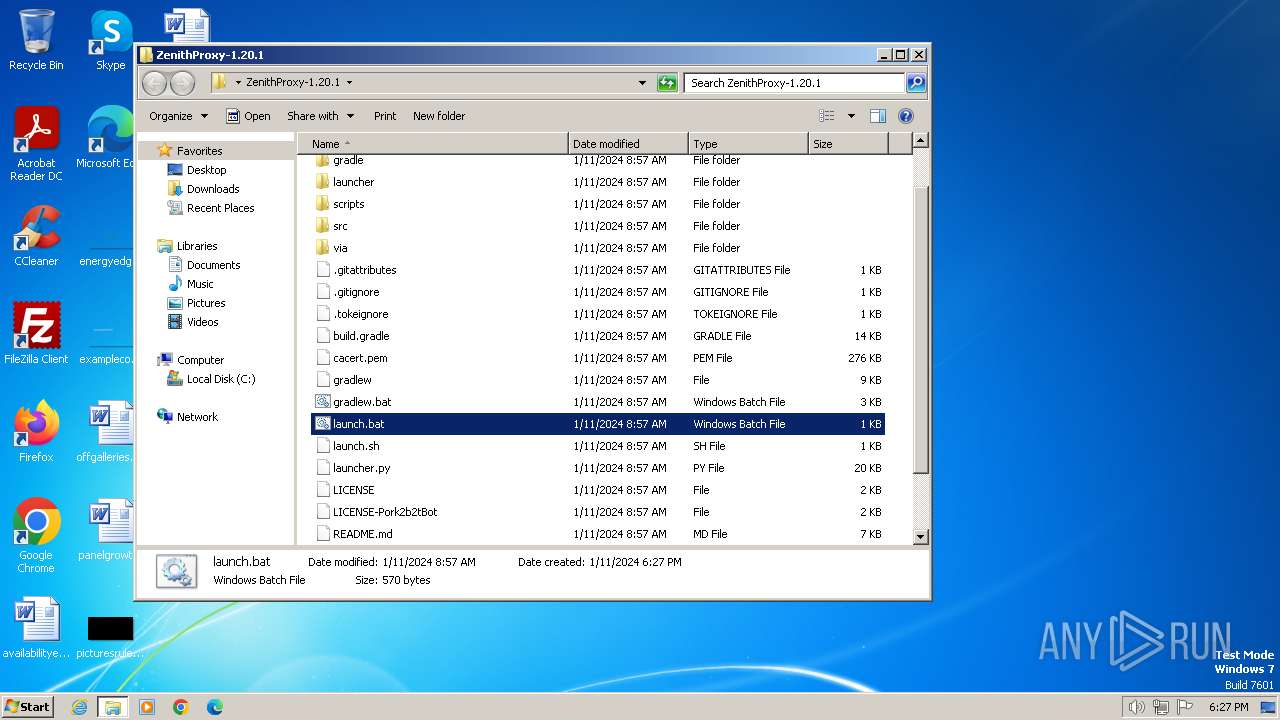This screenshot has height=720, width=1280.
Task: Click the Print toolbar button
Action: (385, 116)
